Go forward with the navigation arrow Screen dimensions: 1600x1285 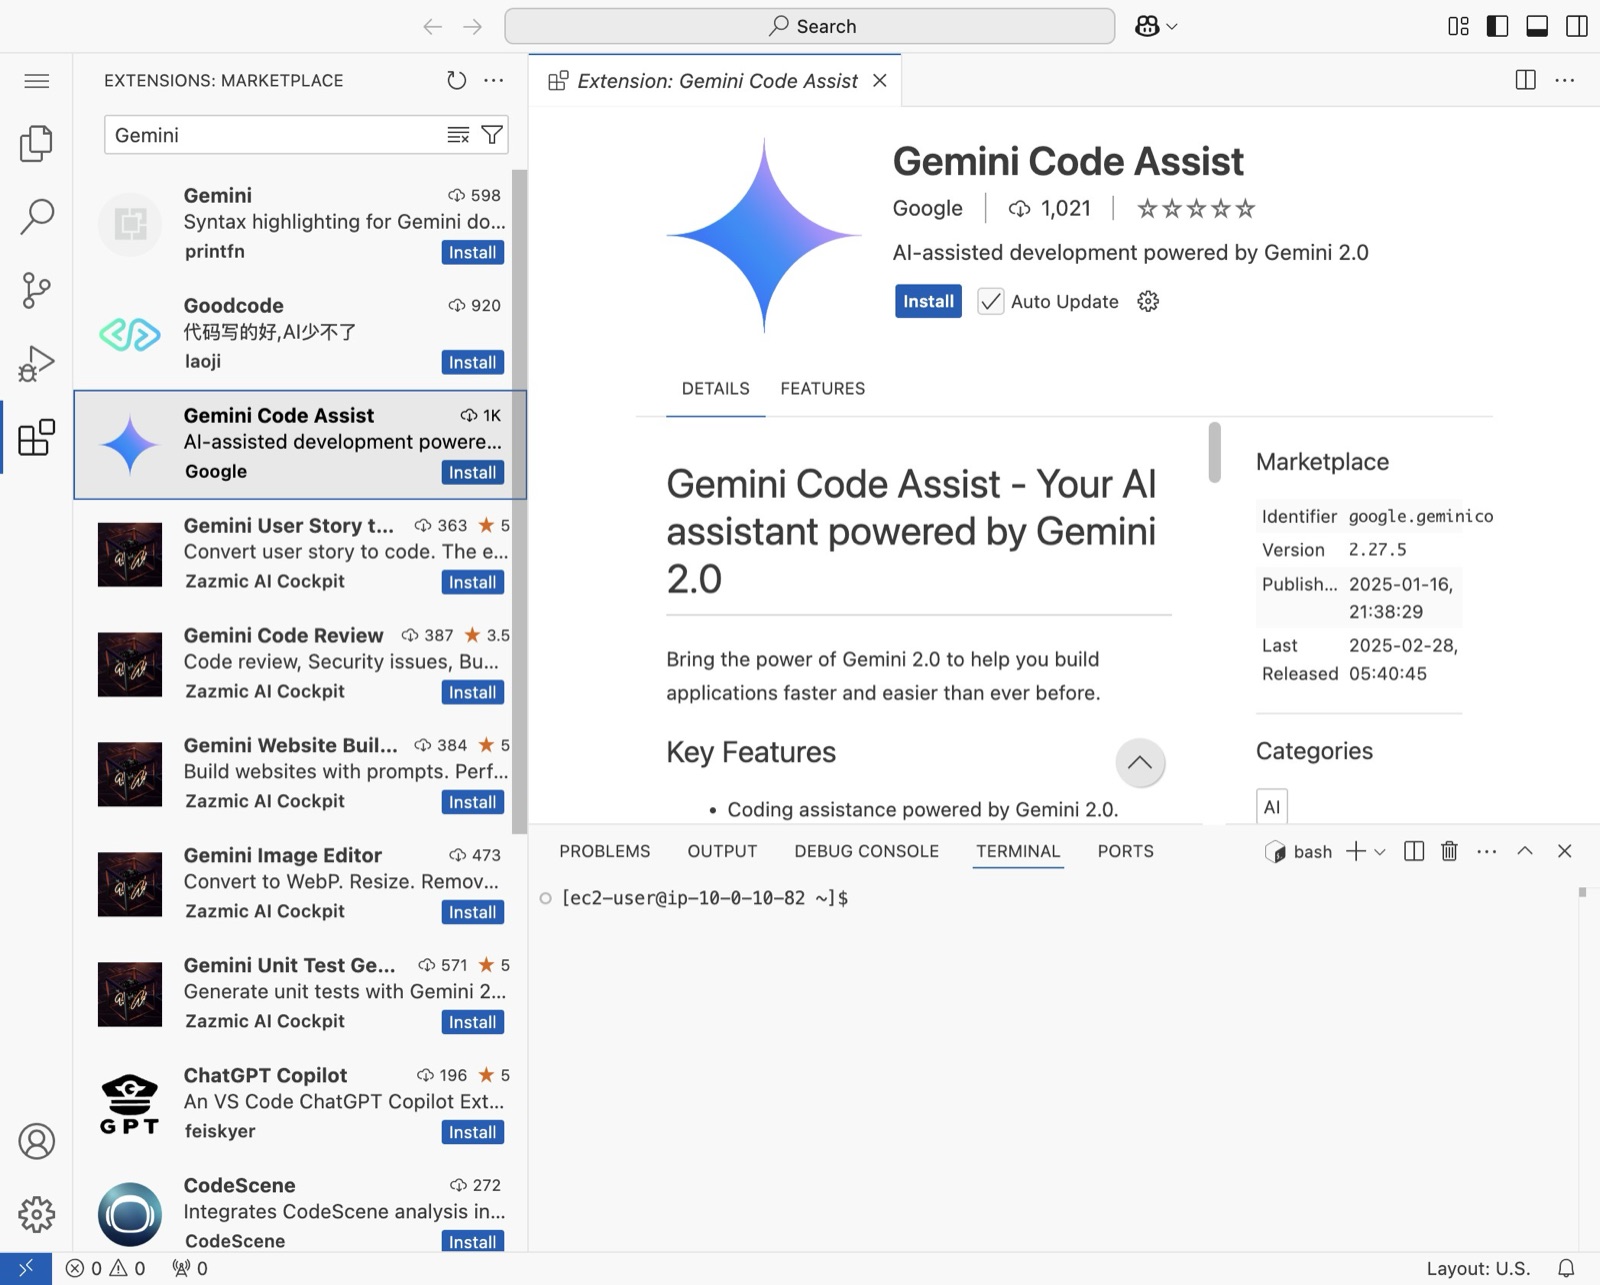click(473, 26)
